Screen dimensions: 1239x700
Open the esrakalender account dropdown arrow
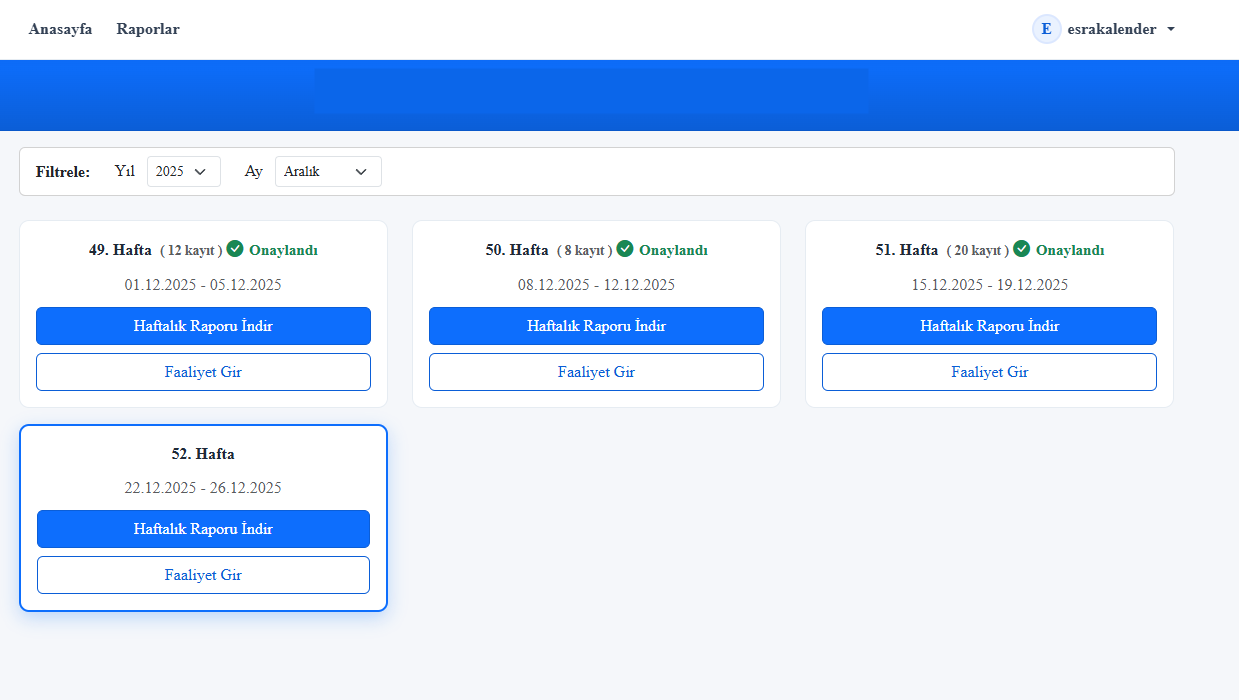pyautogui.click(x=1171, y=30)
